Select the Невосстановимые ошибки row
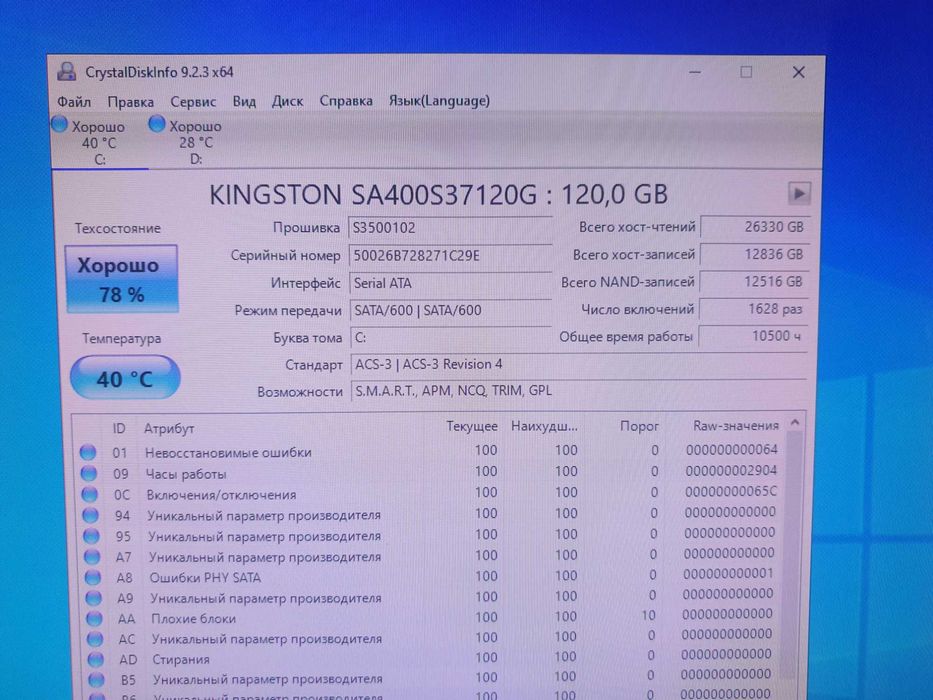 [430, 451]
